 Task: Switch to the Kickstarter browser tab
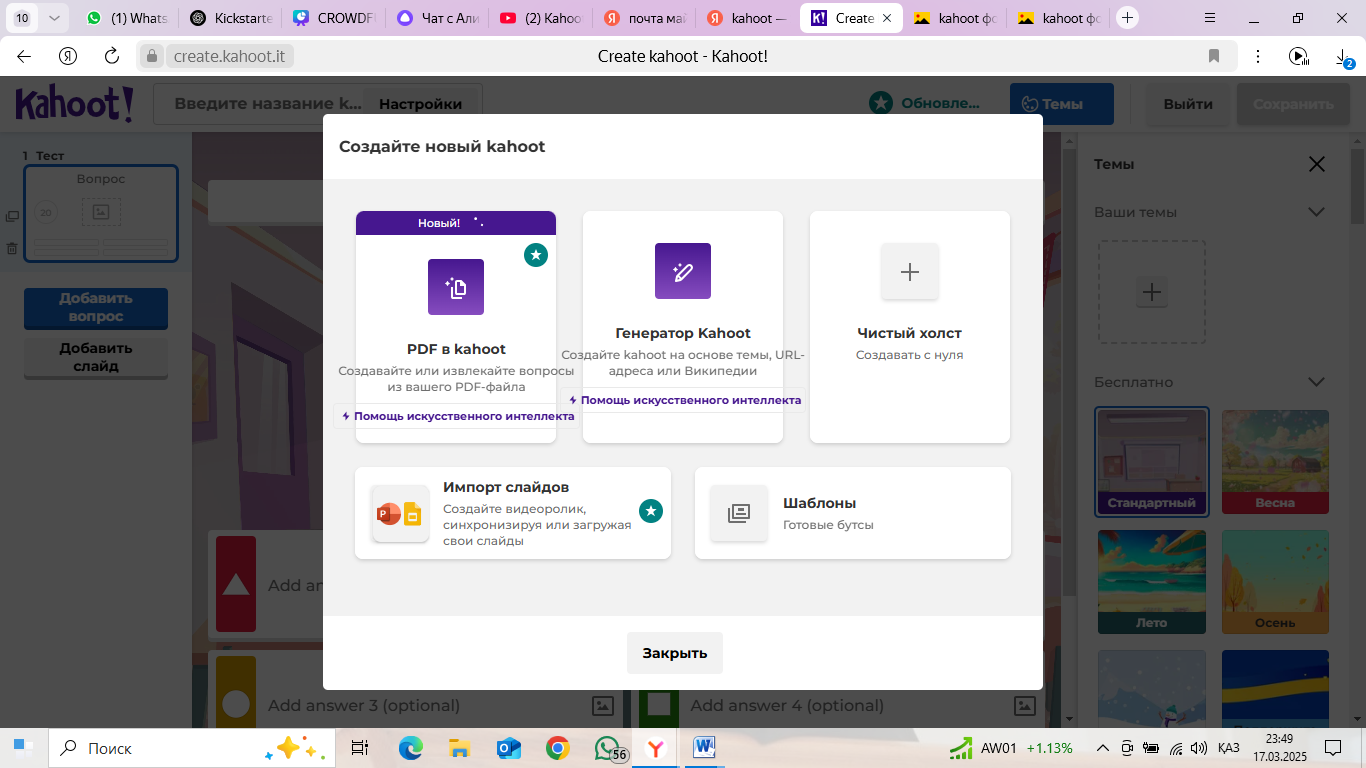point(231,18)
